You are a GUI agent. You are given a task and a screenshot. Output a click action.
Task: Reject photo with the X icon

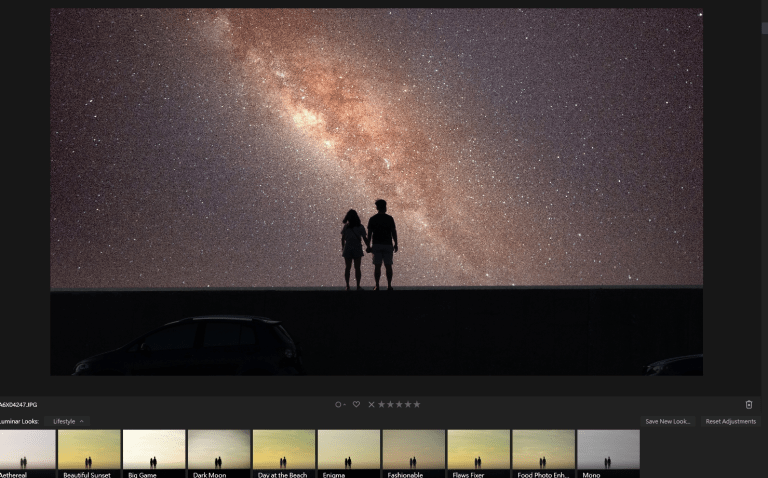pos(371,404)
